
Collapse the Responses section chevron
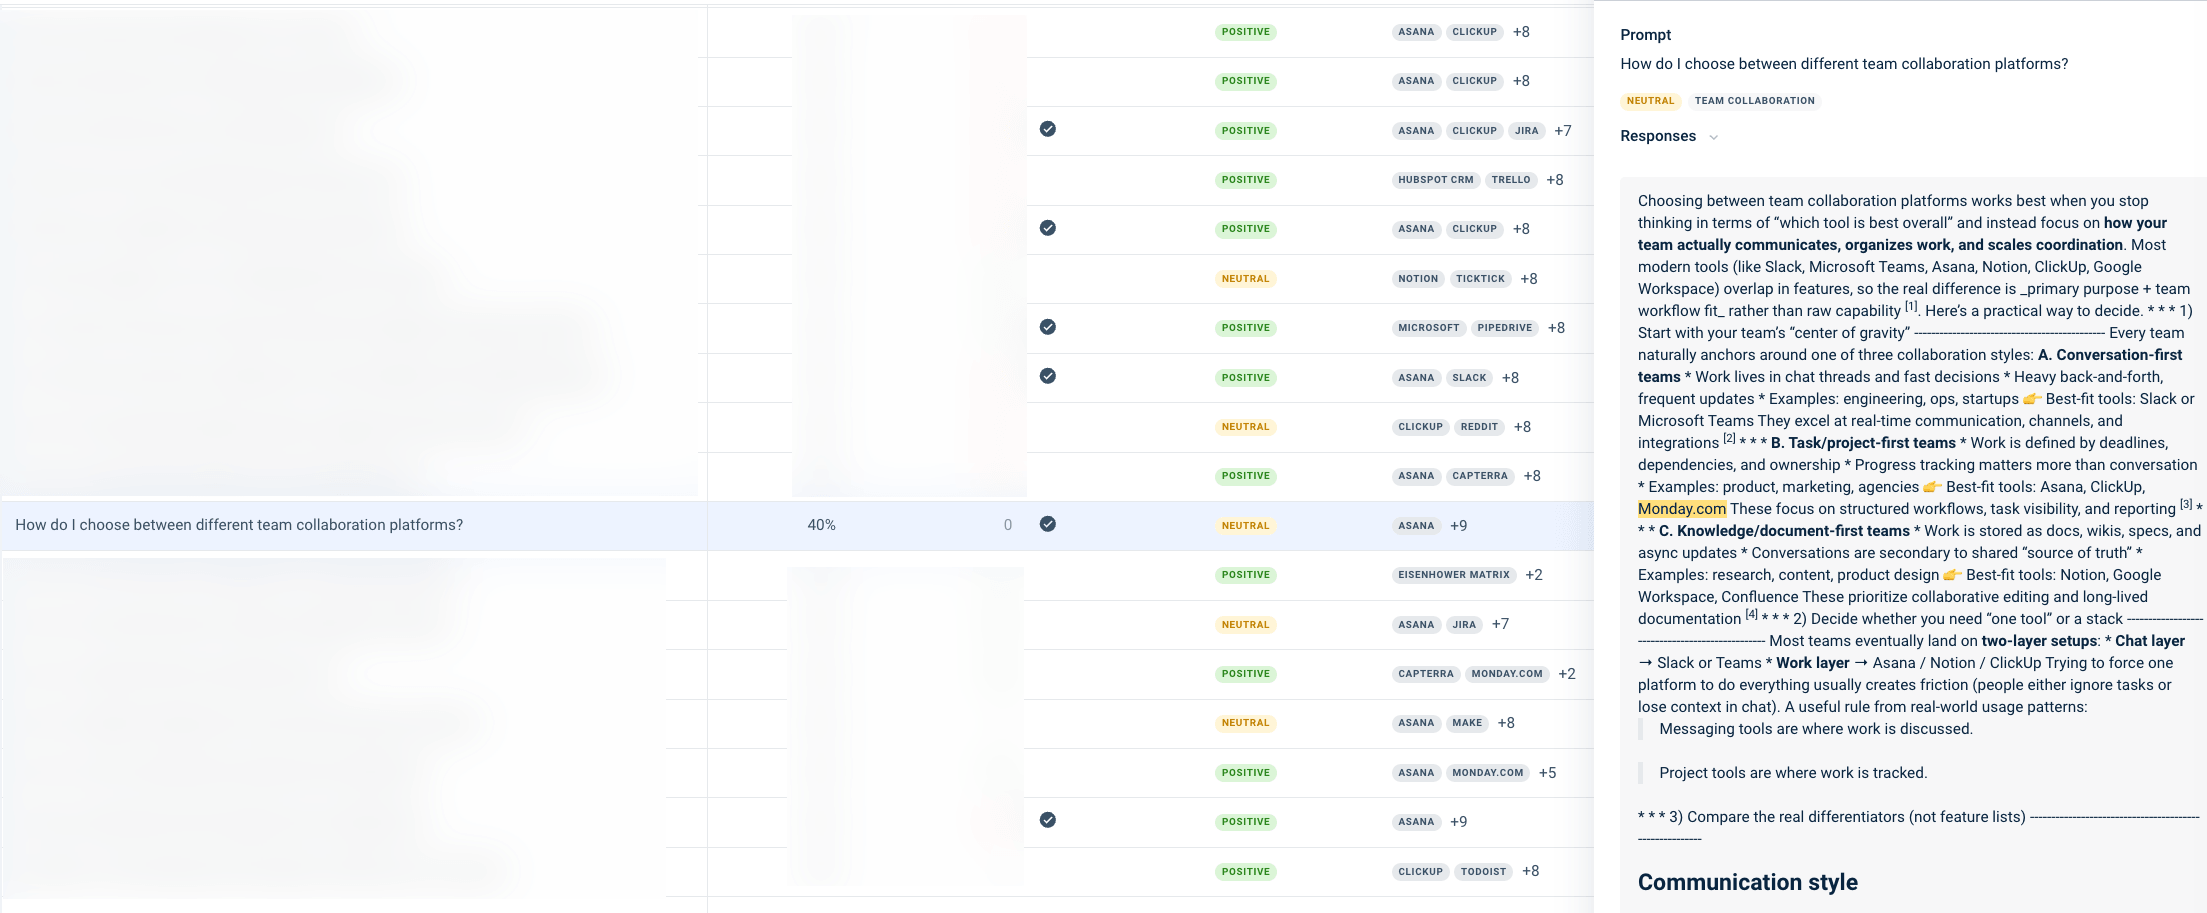(x=1713, y=137)
